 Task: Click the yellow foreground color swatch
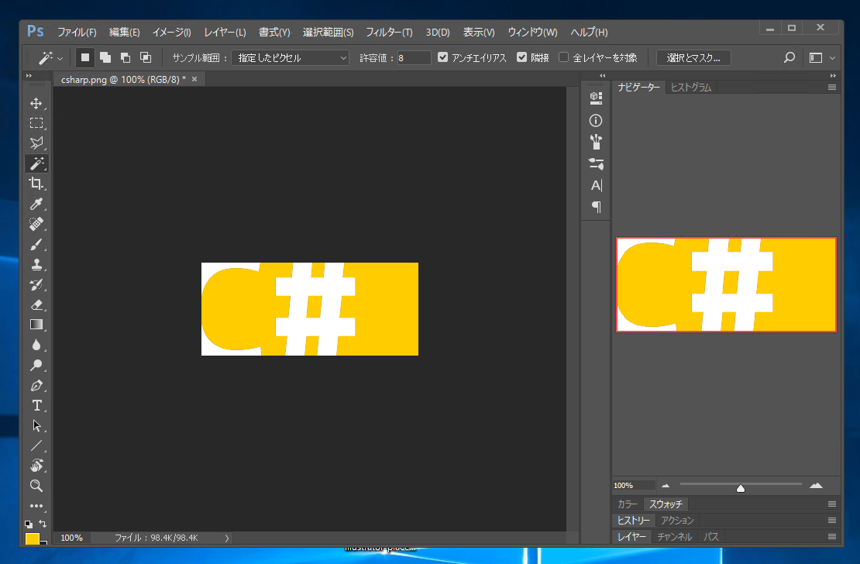[32, 538]
